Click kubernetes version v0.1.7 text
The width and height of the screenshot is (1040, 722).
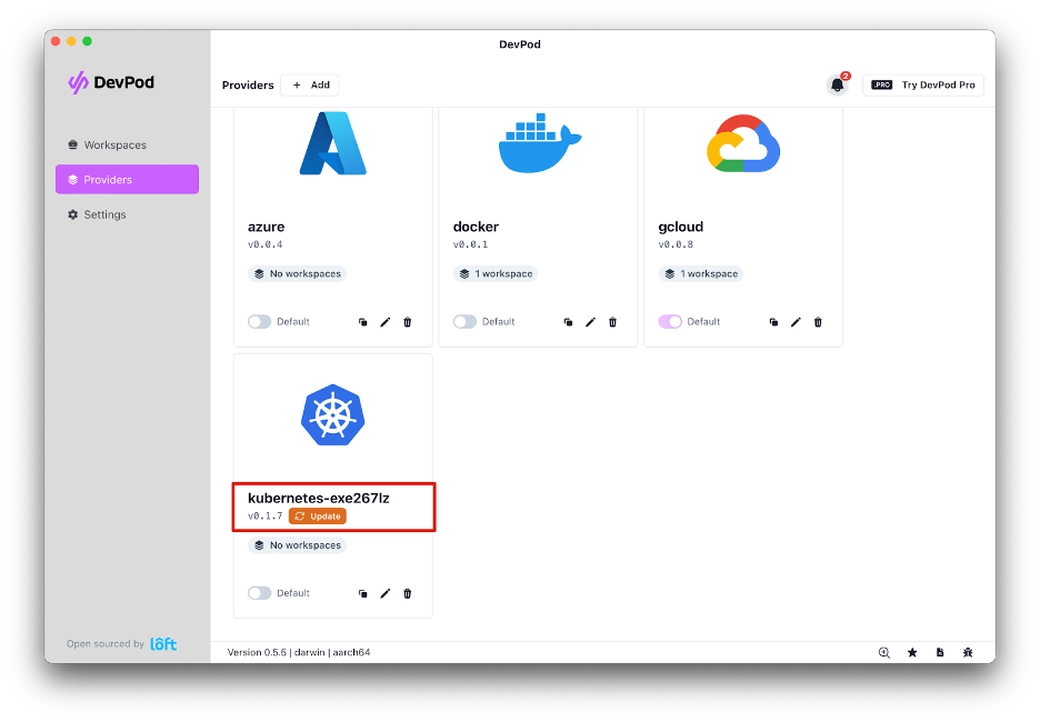tap(265, 516)
